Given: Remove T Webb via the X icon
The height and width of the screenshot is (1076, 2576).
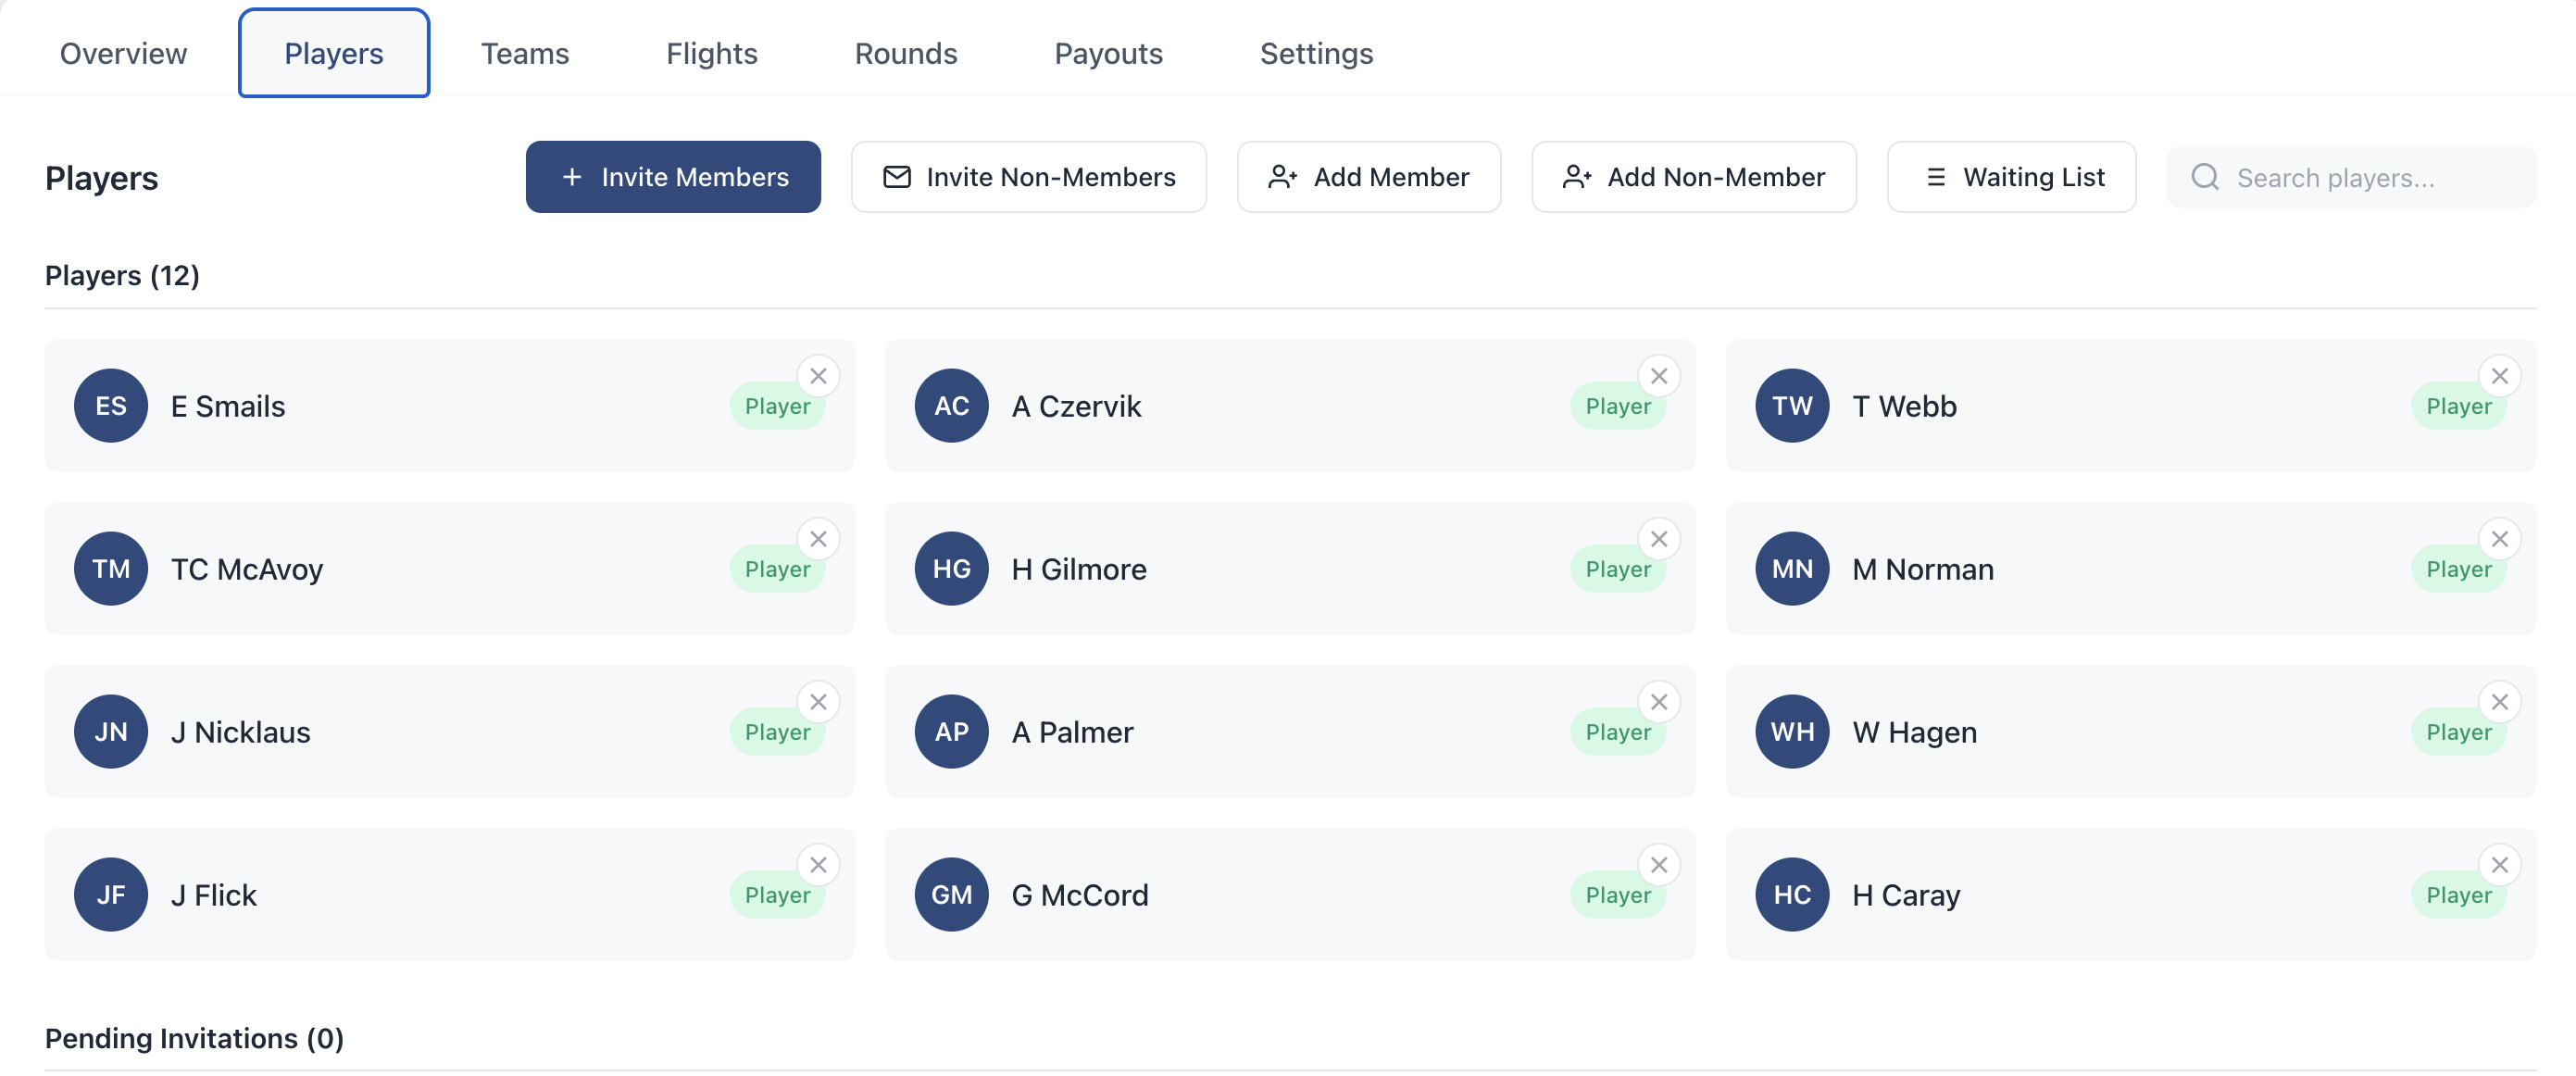Looking at the screenshot, I should click(2499, 376).
